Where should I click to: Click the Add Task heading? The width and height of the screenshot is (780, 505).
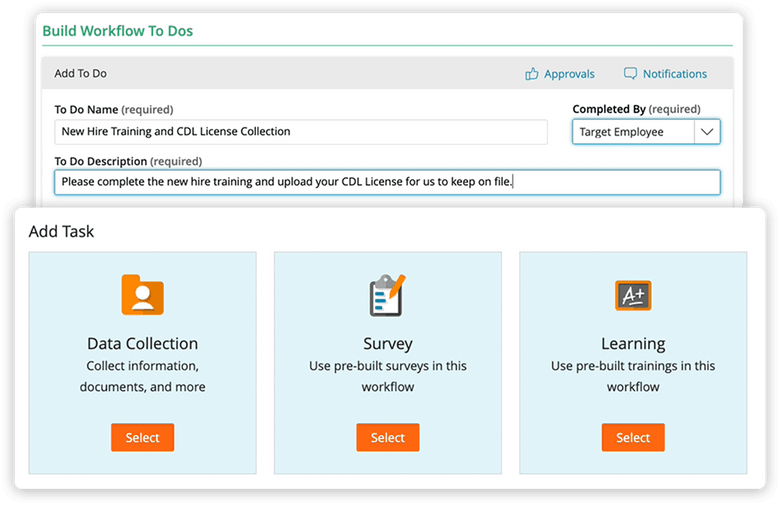coord(61,231)
